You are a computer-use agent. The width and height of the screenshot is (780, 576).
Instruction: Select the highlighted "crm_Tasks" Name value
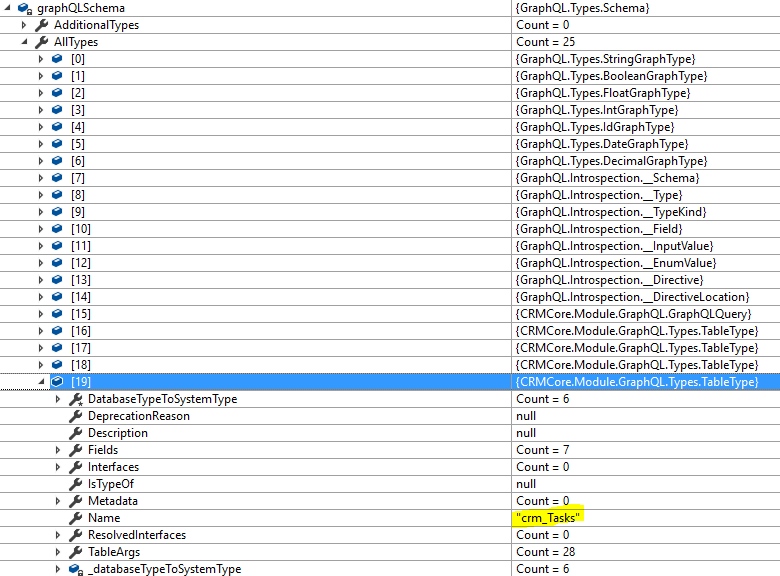(548, 518)
